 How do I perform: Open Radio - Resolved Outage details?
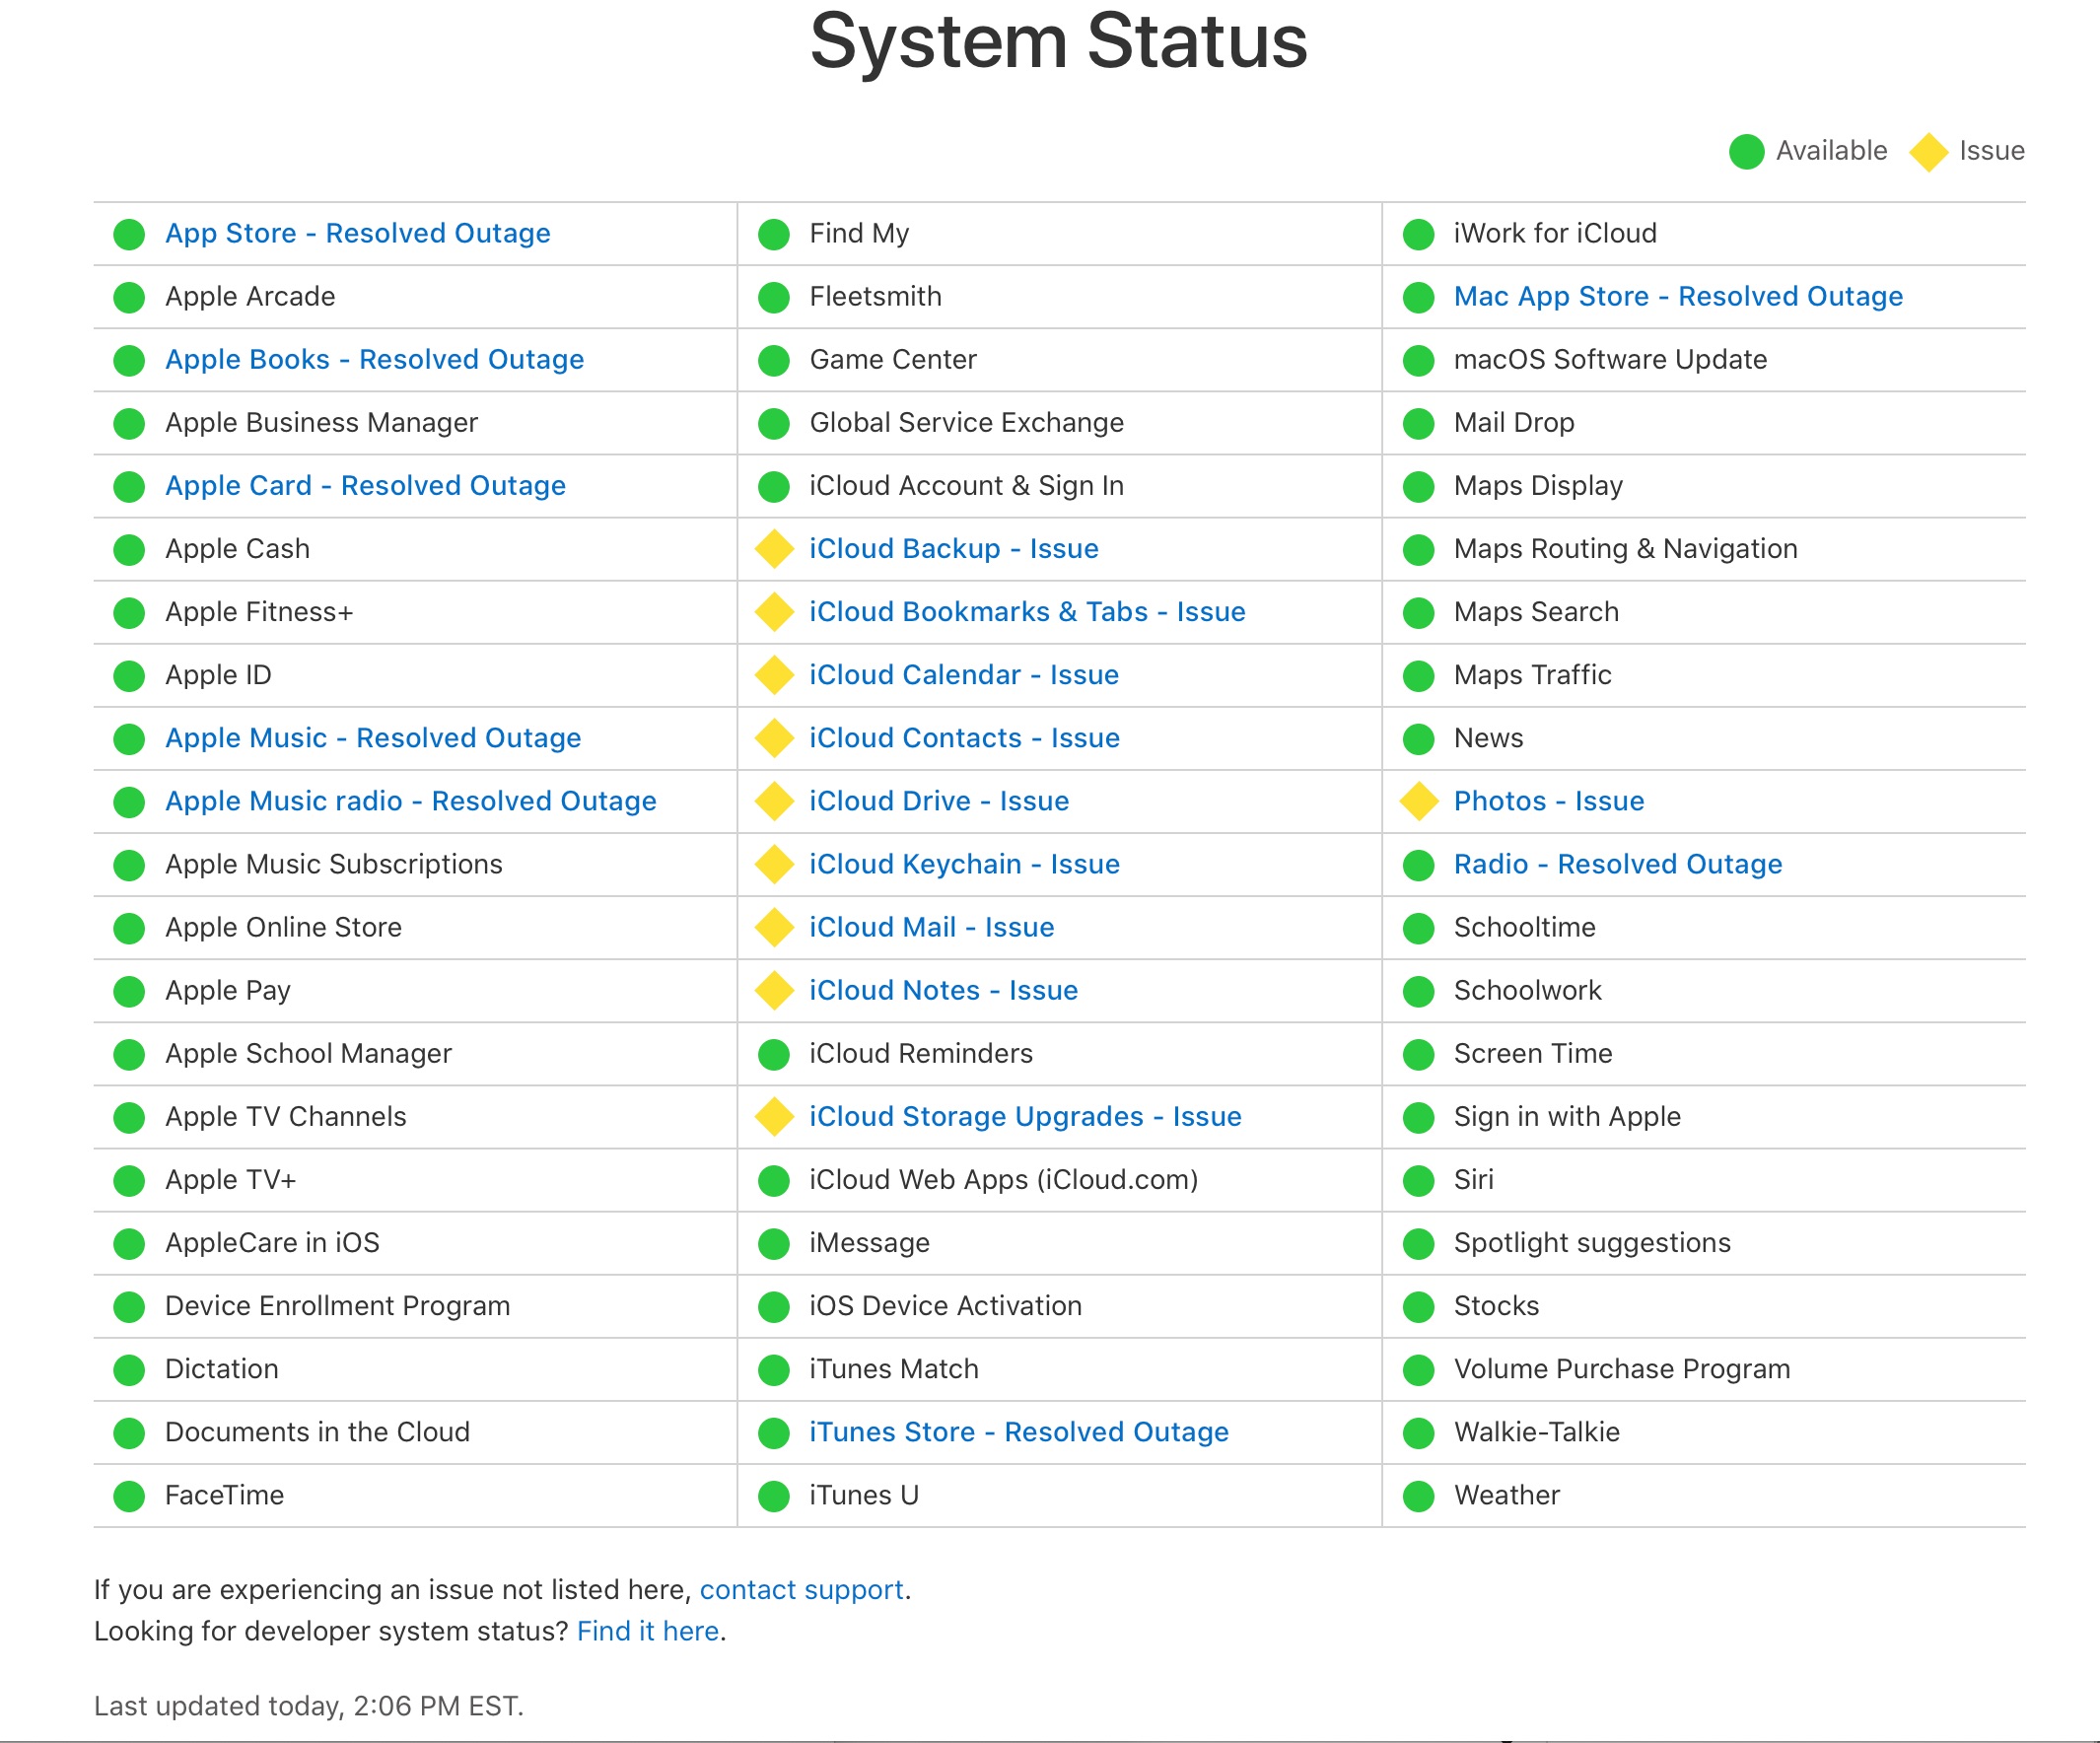(1618, 864)
